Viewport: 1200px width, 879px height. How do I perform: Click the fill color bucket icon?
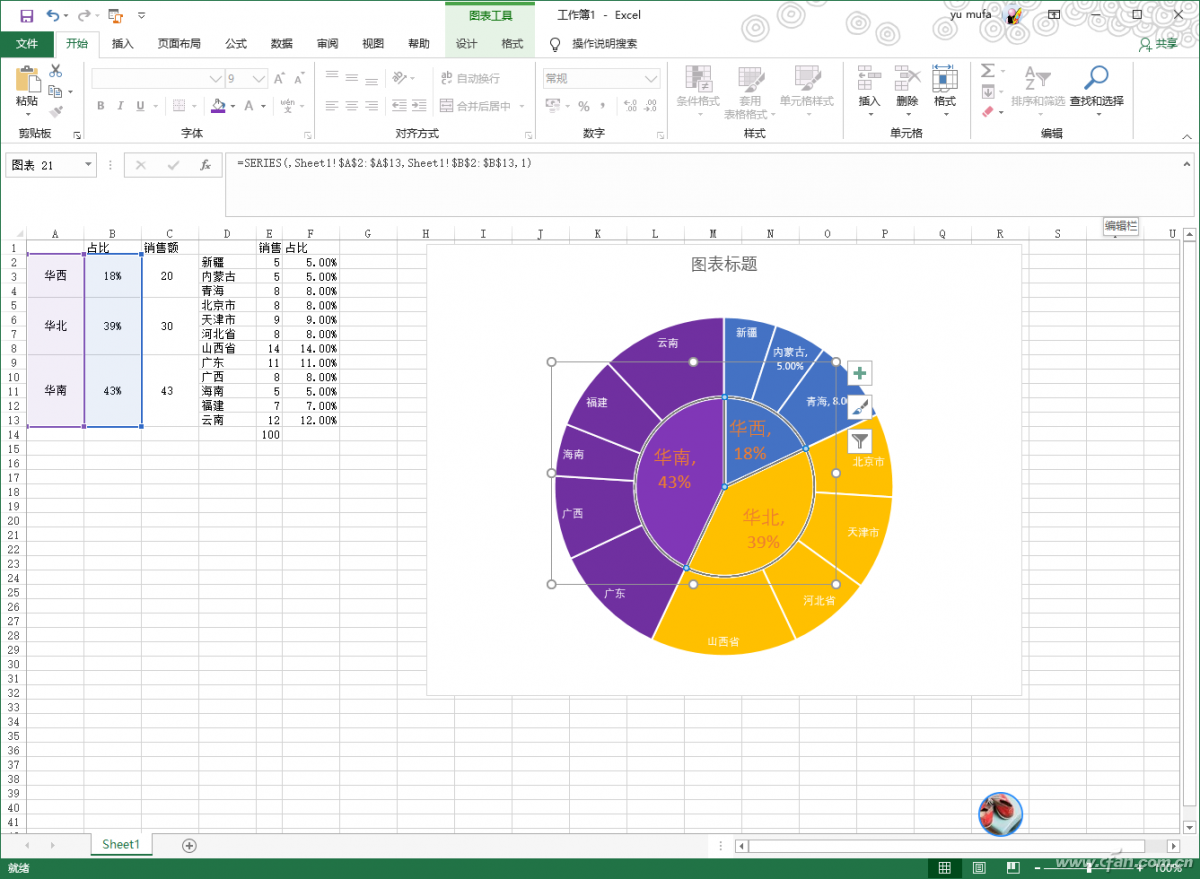coord(218,106)
